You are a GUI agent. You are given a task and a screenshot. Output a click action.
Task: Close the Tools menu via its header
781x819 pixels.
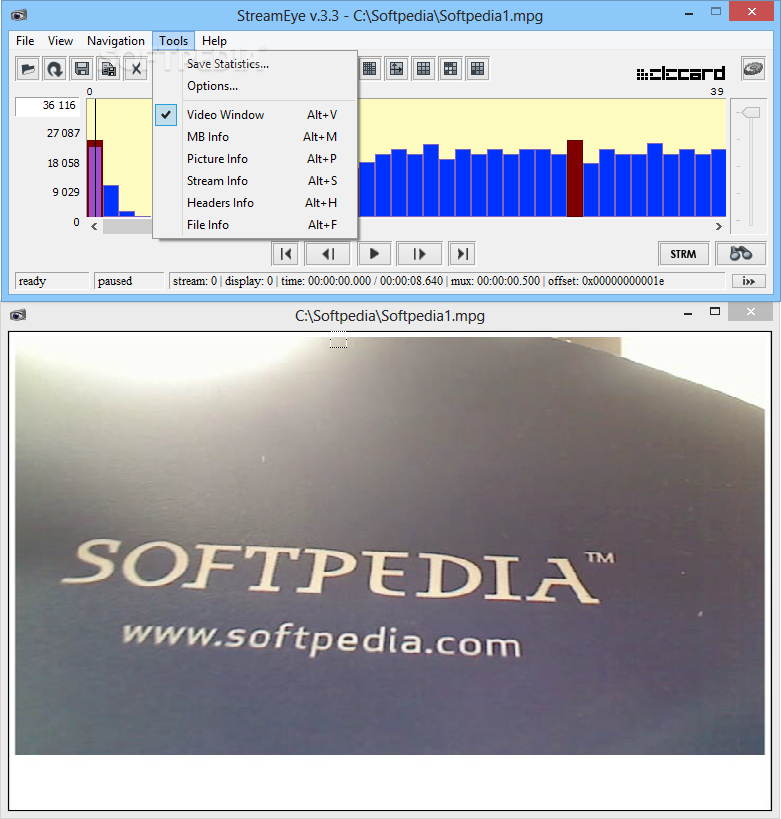pyautogui.click(x=173, y=41)
